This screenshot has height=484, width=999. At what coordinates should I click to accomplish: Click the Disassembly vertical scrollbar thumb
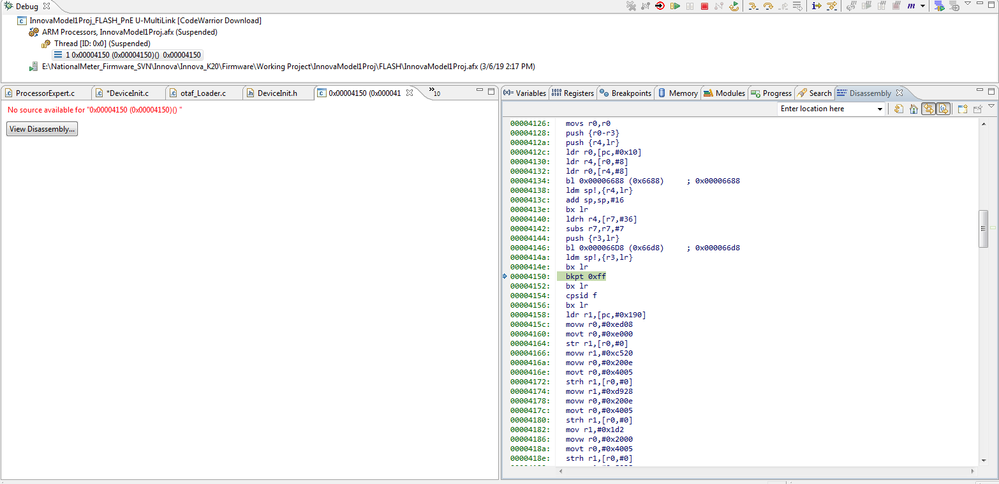(x=982, y=227)
